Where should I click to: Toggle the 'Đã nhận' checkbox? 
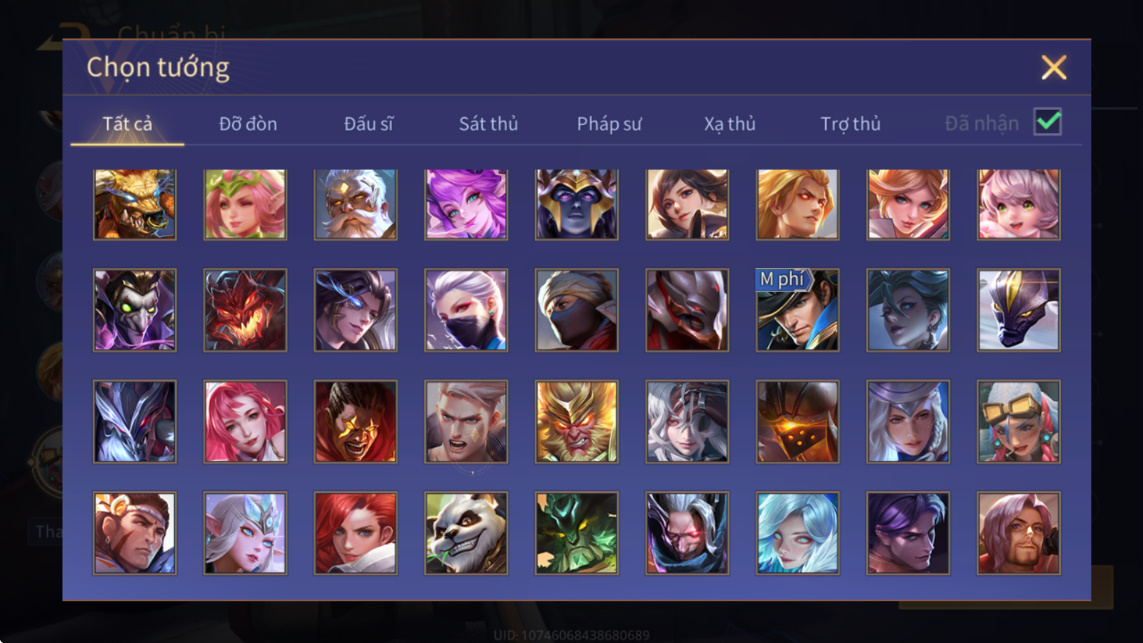(x=1048, y=122)
